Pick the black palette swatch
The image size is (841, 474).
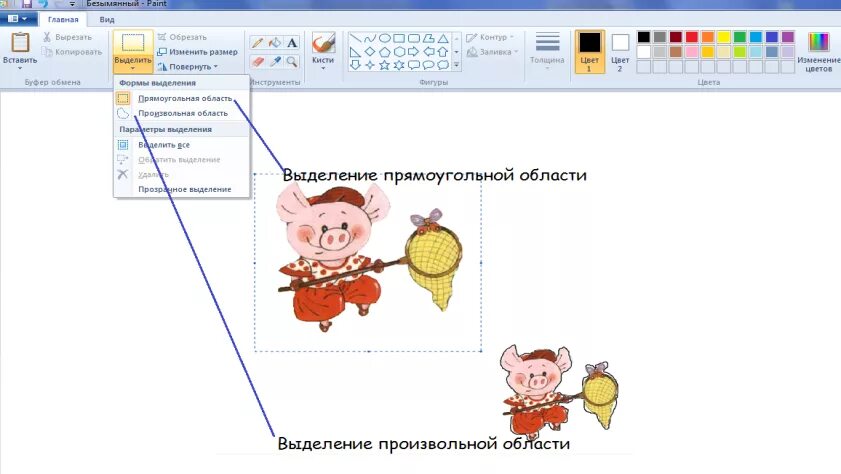pyautogui.click(x=644, y=37)
